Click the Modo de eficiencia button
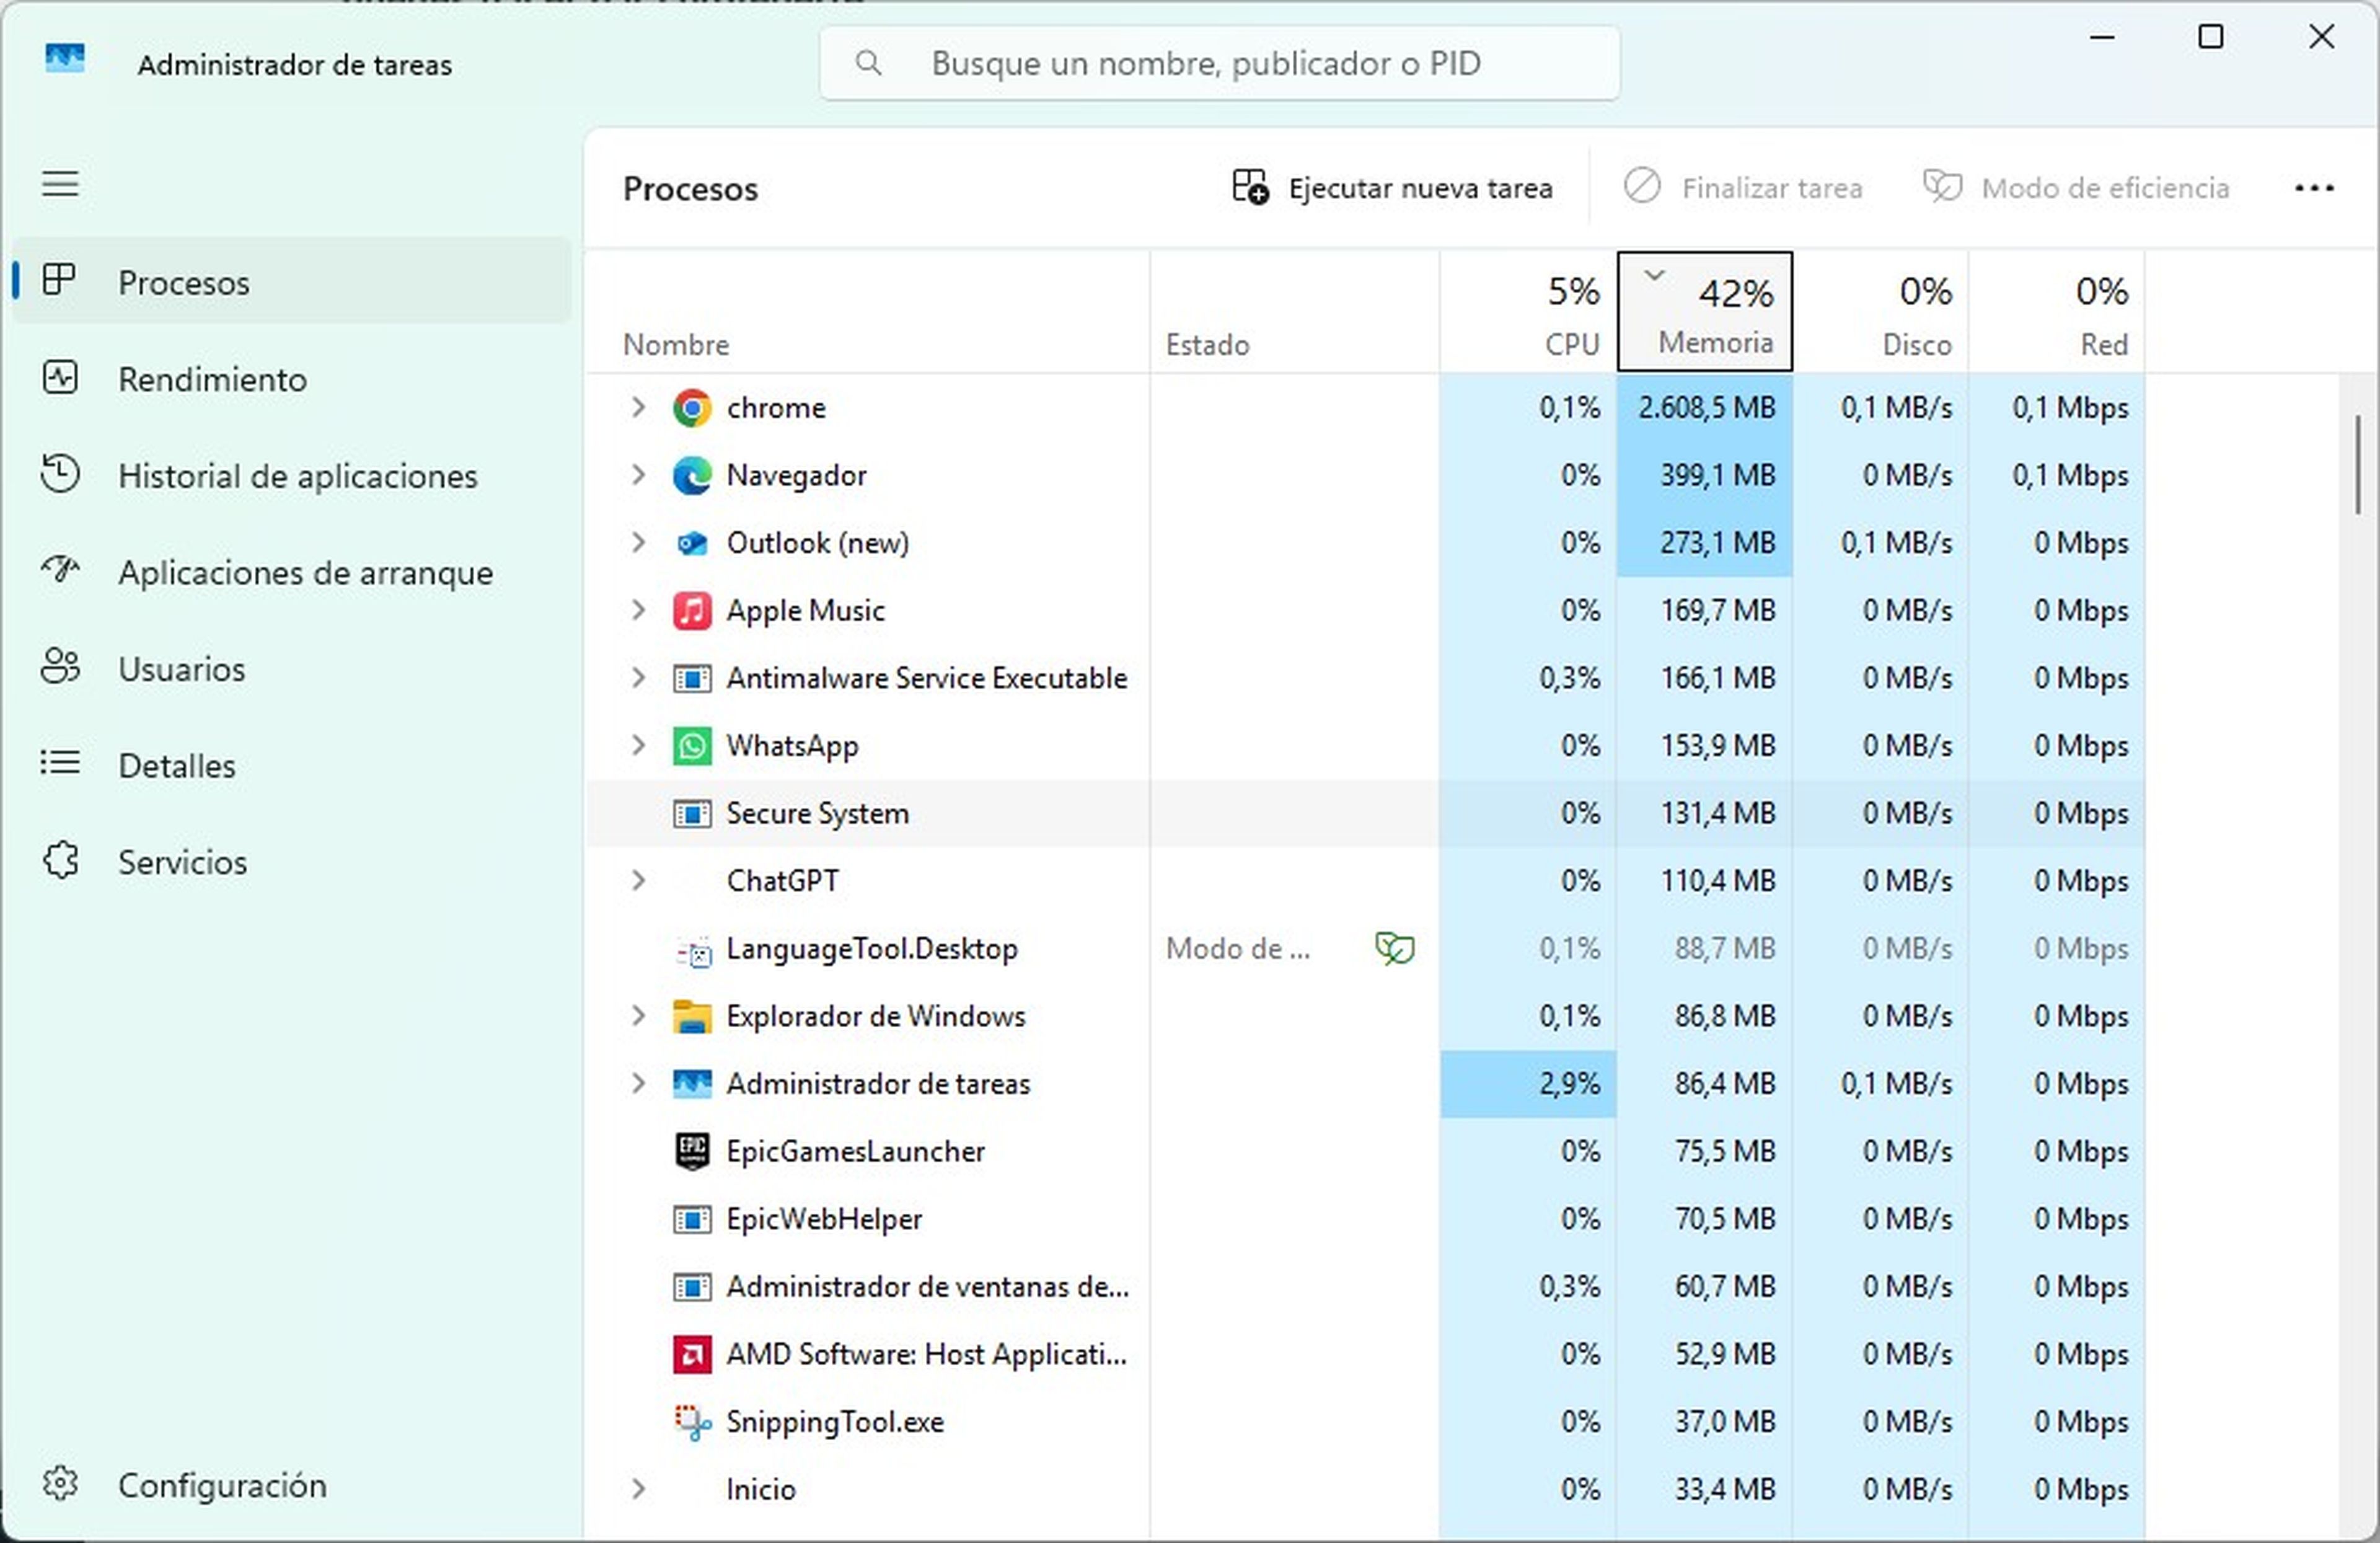This screenshot has width=2380, height=1543. coord(2076,188)
